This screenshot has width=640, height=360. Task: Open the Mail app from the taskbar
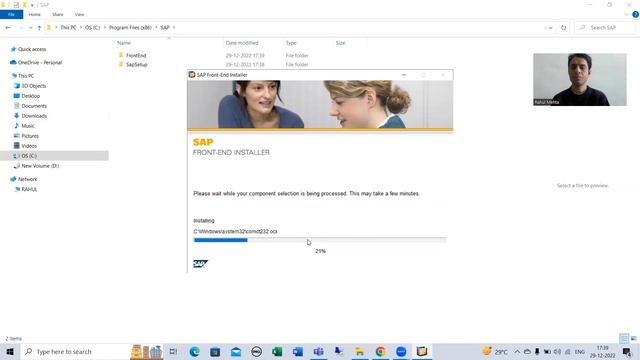point(236,351)
